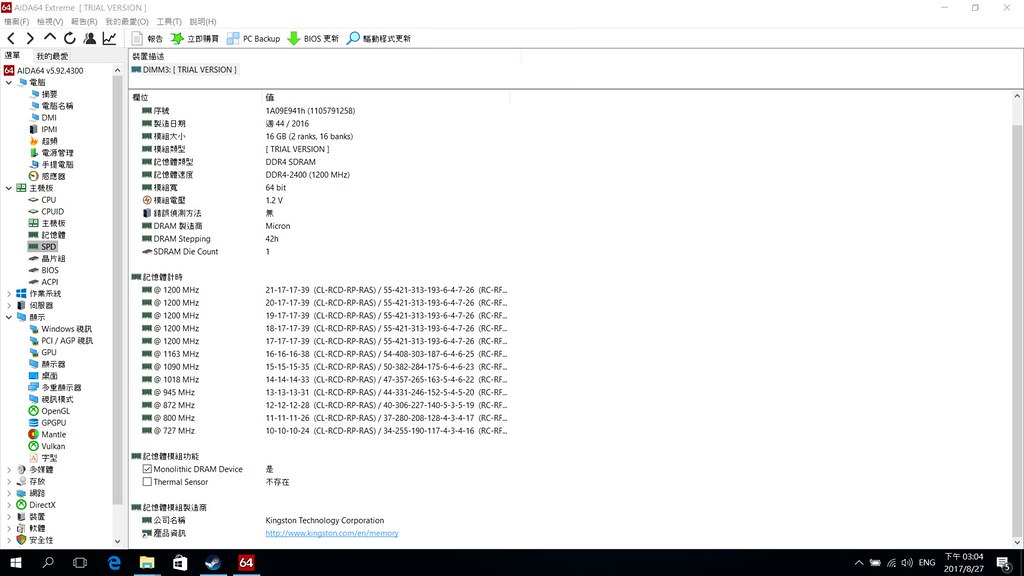The width and height of the screenshot is (1024, 576).
Task: Select CPU in the tree
Action: coord(48,200)
